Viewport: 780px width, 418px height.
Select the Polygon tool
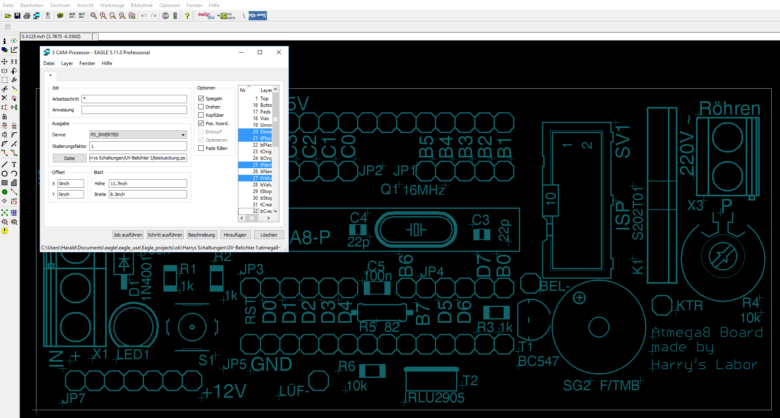[x=14, y=183]
